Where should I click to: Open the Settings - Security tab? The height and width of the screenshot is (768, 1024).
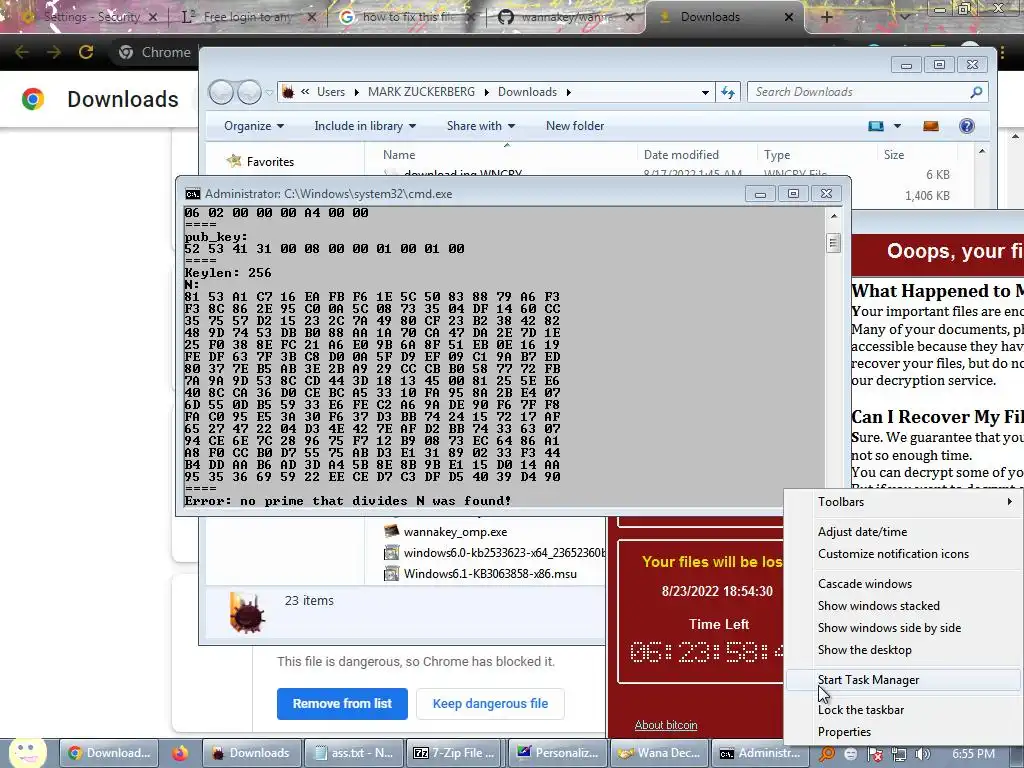pos(90,17)
